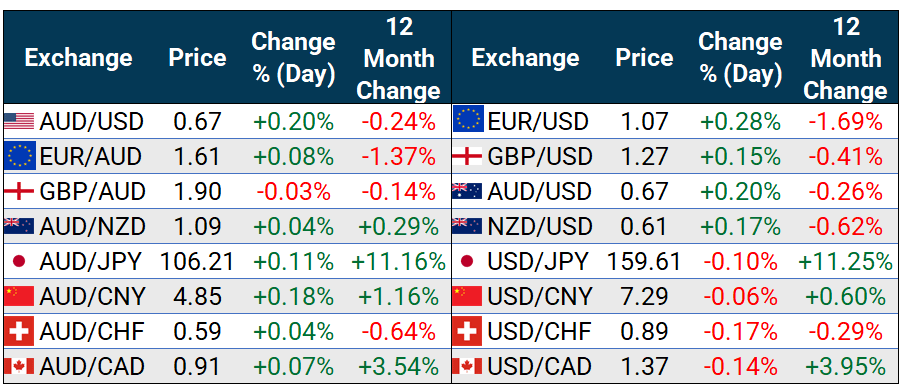Image resolution: width=902 pixels, height=392 pixels.
Task: Select the left Change % (Day) header
Action: click(293, 58)
